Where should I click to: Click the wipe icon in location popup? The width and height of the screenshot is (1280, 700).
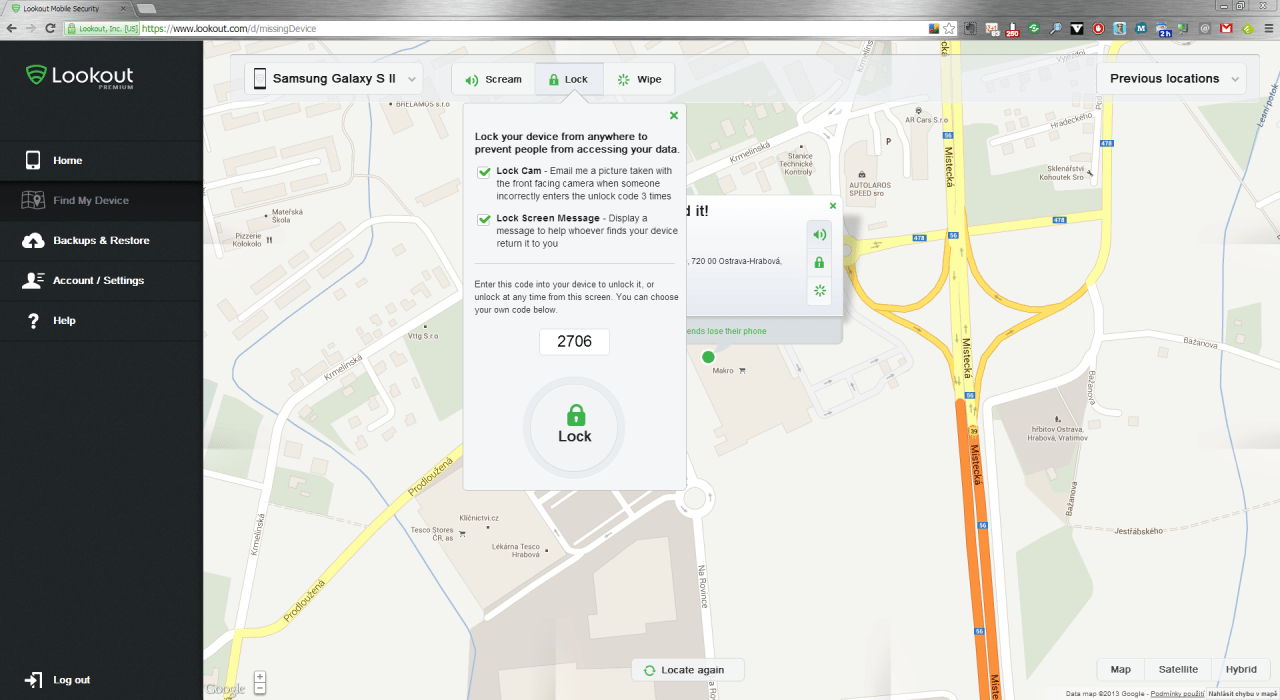819,291
